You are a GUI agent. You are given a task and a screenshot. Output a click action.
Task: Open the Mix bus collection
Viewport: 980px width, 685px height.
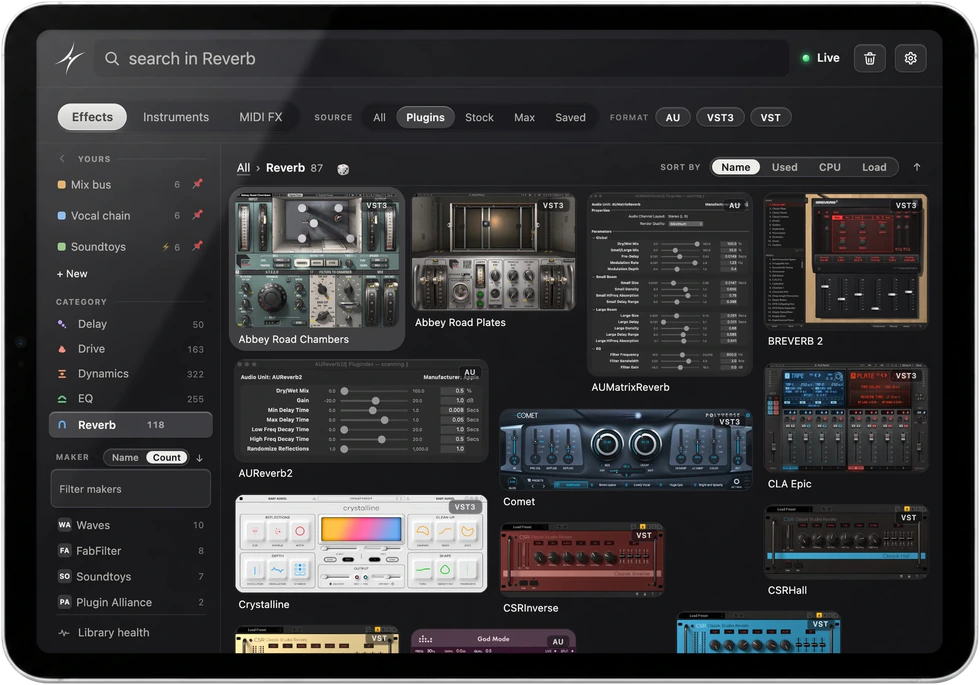131,184
